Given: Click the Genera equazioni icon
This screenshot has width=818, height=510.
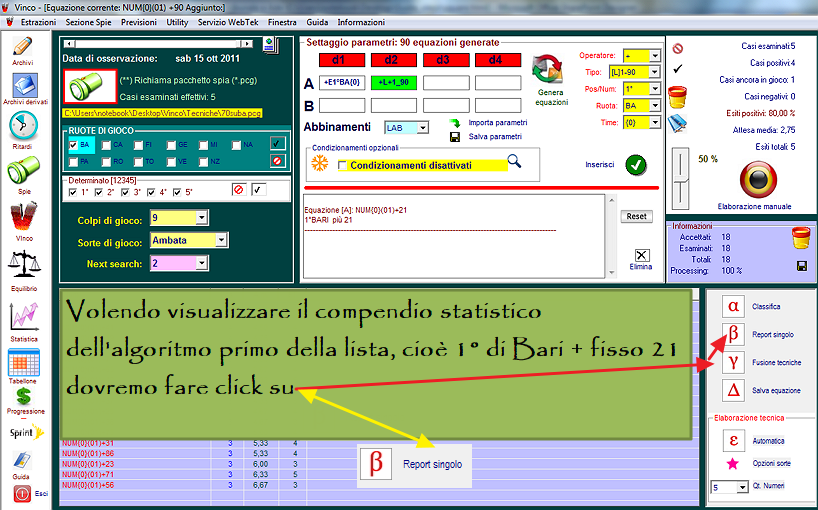Looking at the screenshot, I should tap(550, 72).
